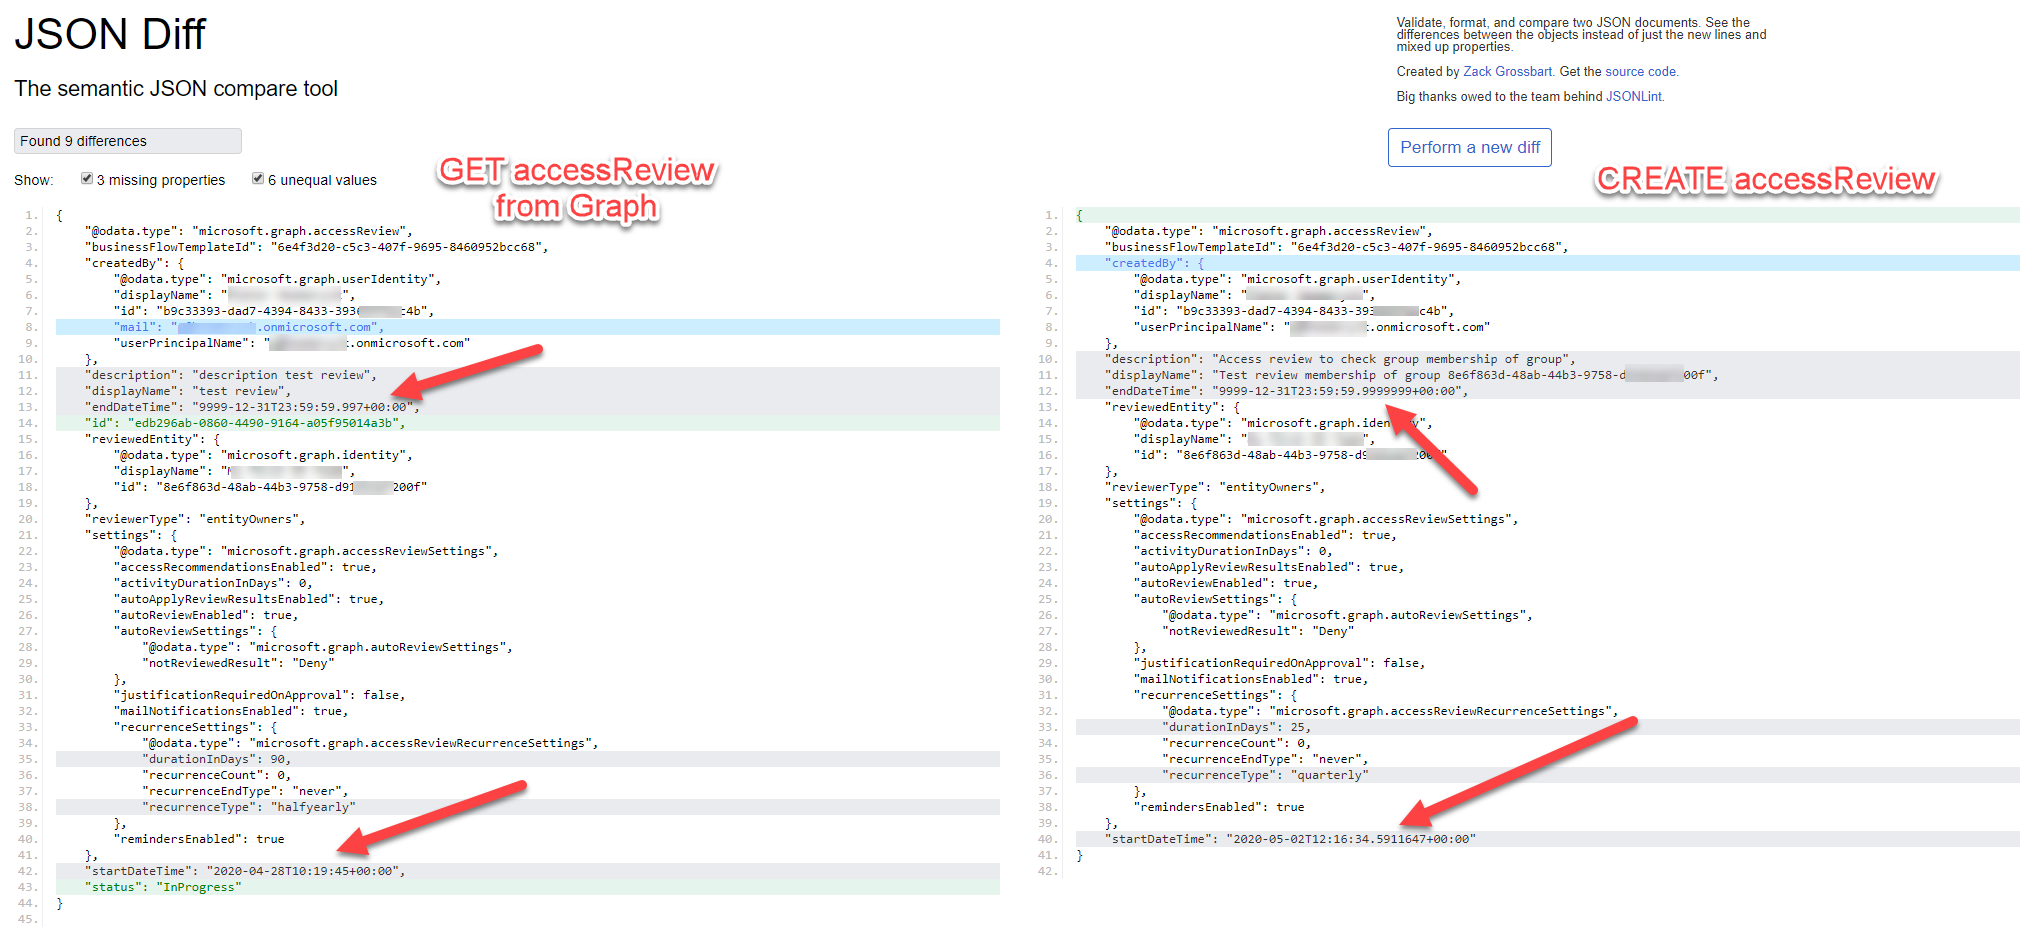Select left pane "durationInDays": 90 line

pos(528,759)
